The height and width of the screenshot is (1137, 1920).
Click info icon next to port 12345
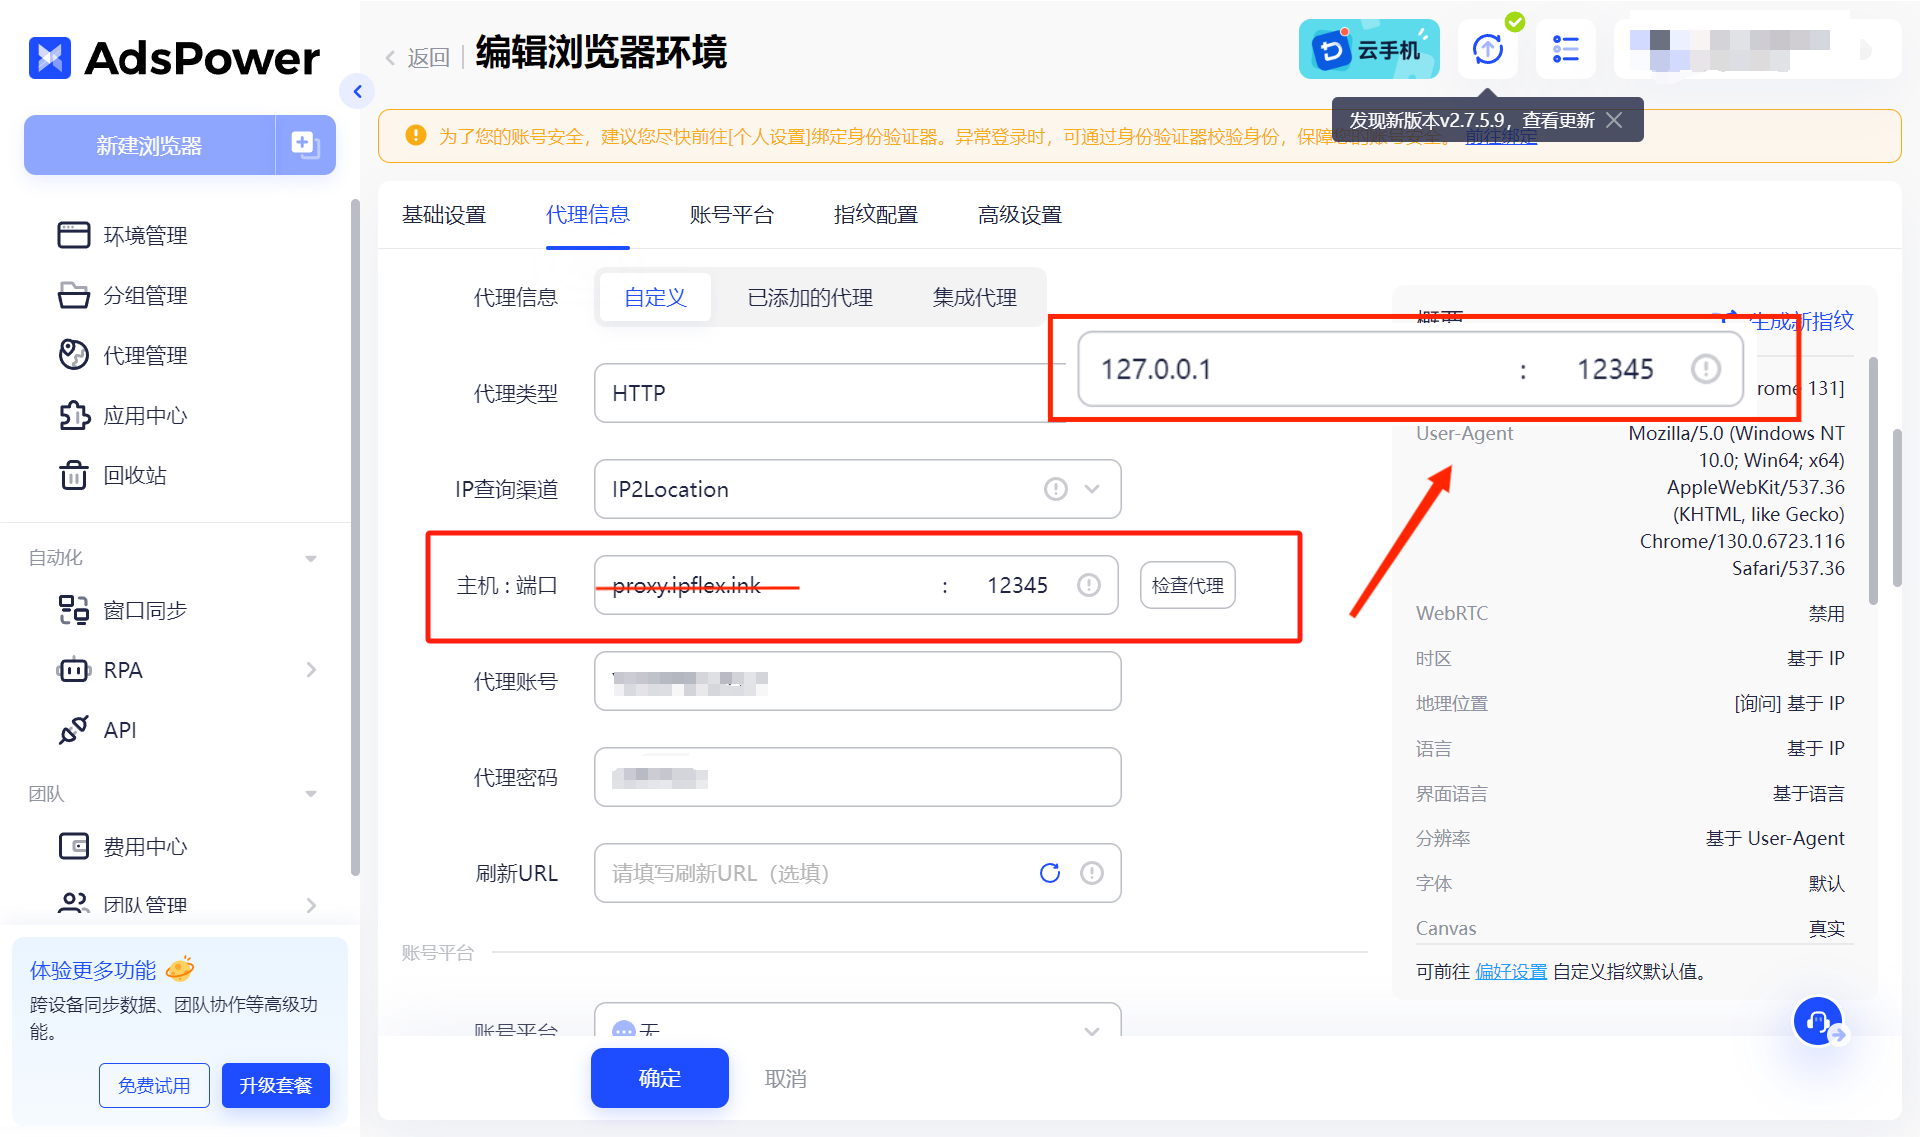[1088, 585]
